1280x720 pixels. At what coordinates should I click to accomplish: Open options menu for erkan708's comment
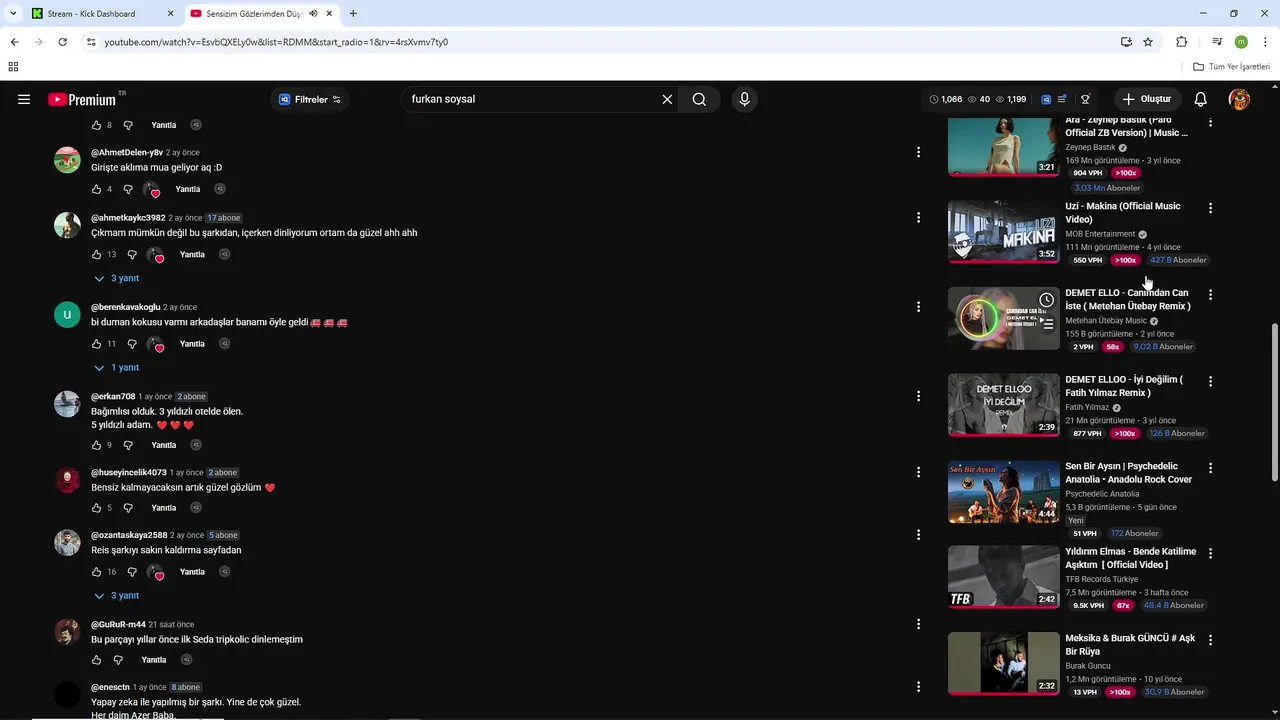coord(918,397)
